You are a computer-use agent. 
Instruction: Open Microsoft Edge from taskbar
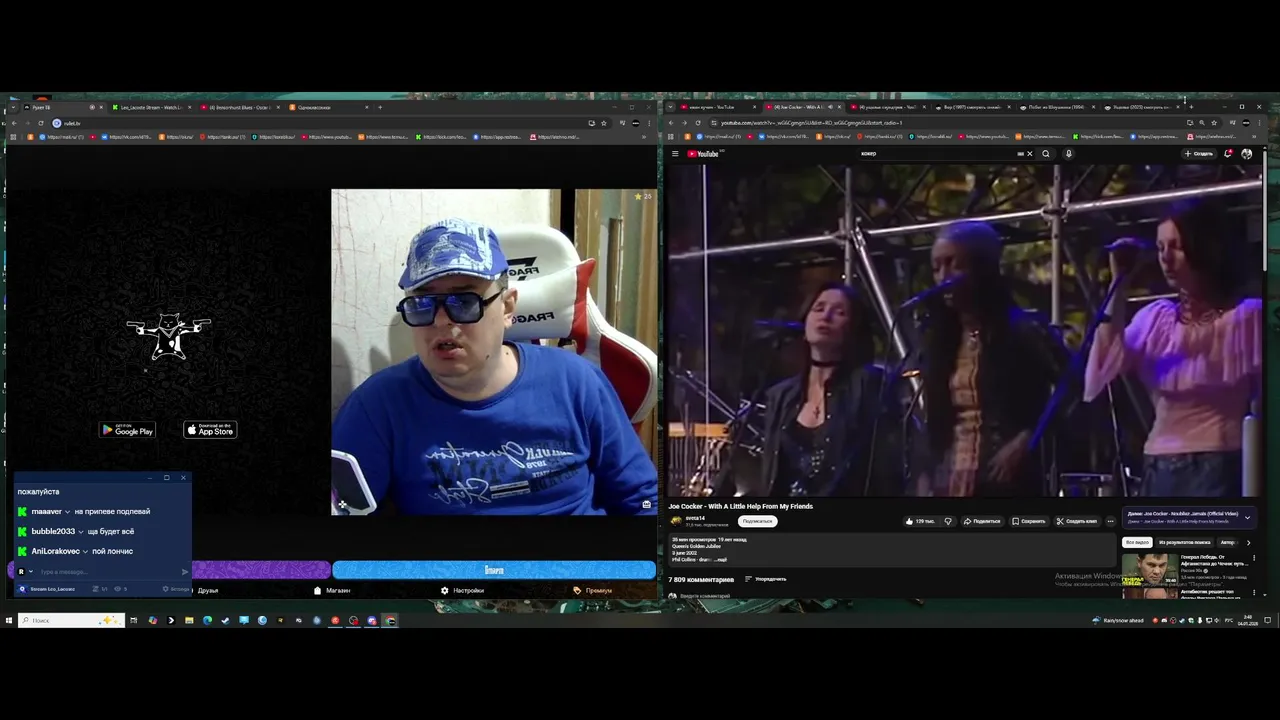tap(207, 620)
